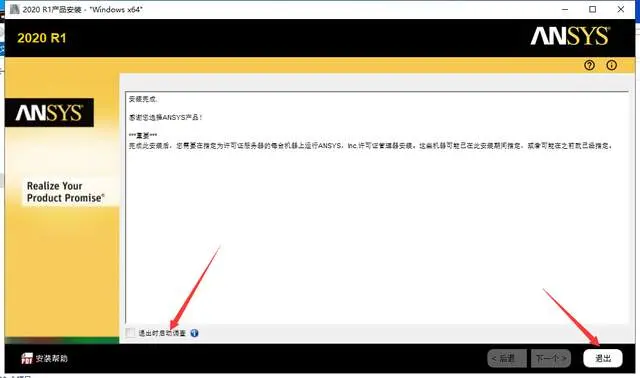This screenshot has width=640, height=378.
Task: Click the installer title bar app icon
Action: click(x=15, y=9)
